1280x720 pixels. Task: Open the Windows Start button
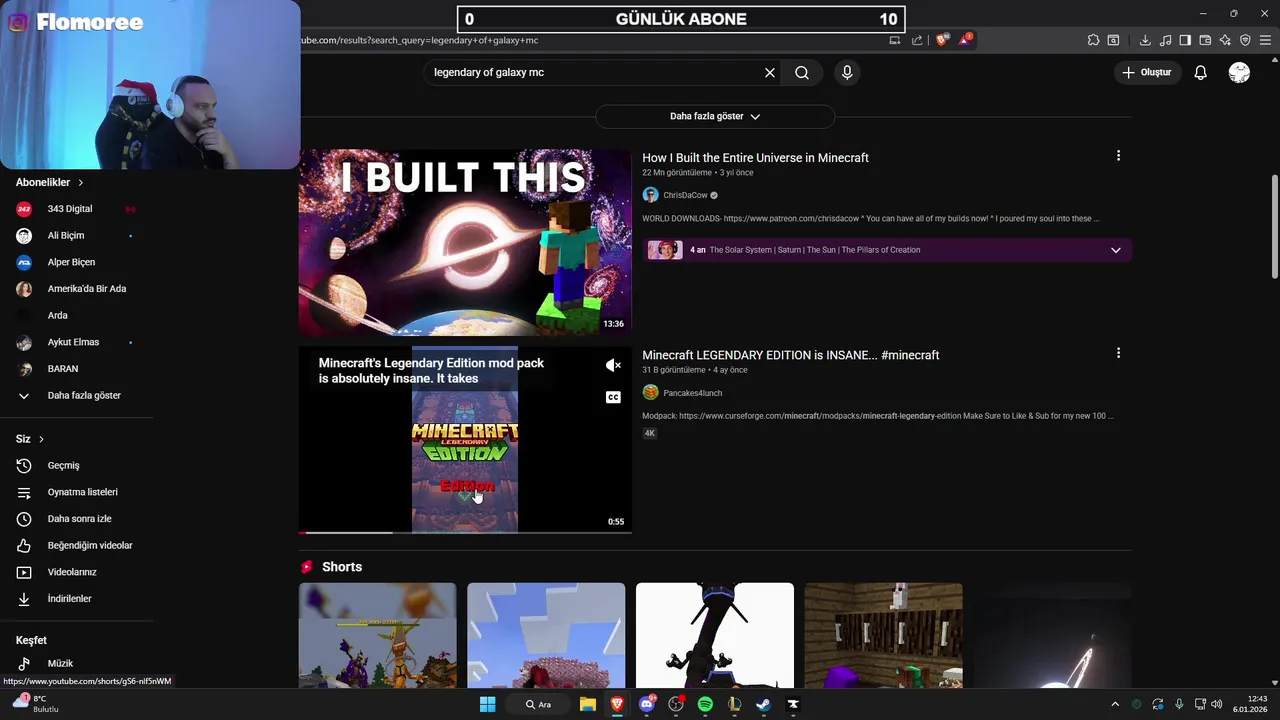(487, 704)
